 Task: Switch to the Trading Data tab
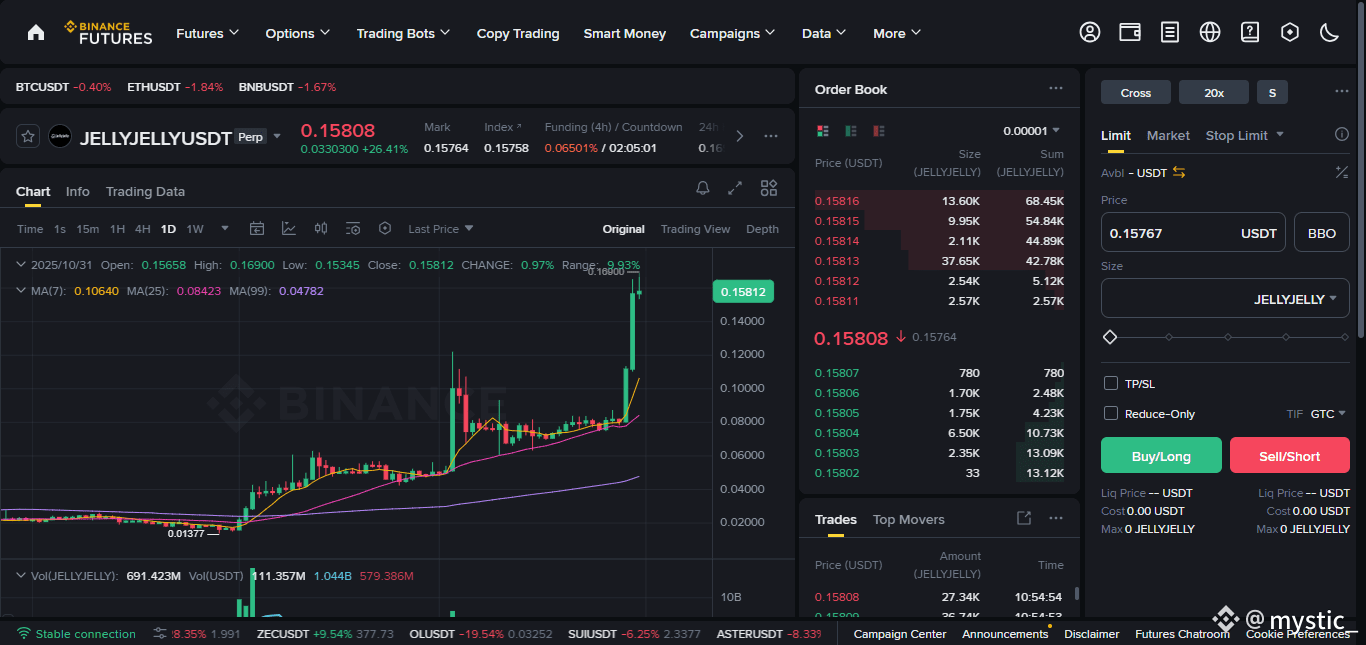click(145, 191)
